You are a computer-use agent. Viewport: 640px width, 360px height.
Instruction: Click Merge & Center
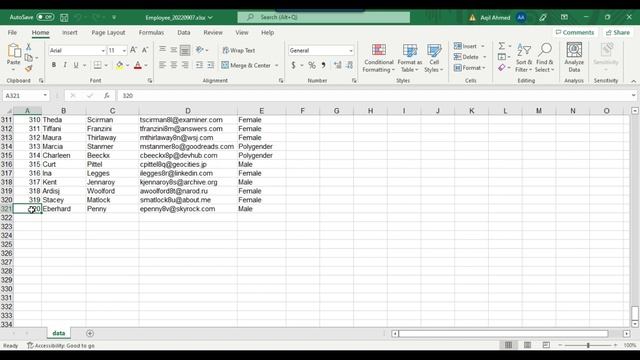[246, 65]
